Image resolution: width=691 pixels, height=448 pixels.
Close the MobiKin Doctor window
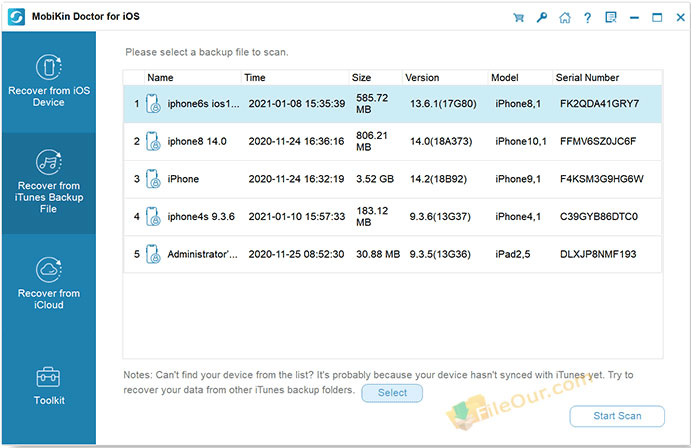[x=680, y=18]
